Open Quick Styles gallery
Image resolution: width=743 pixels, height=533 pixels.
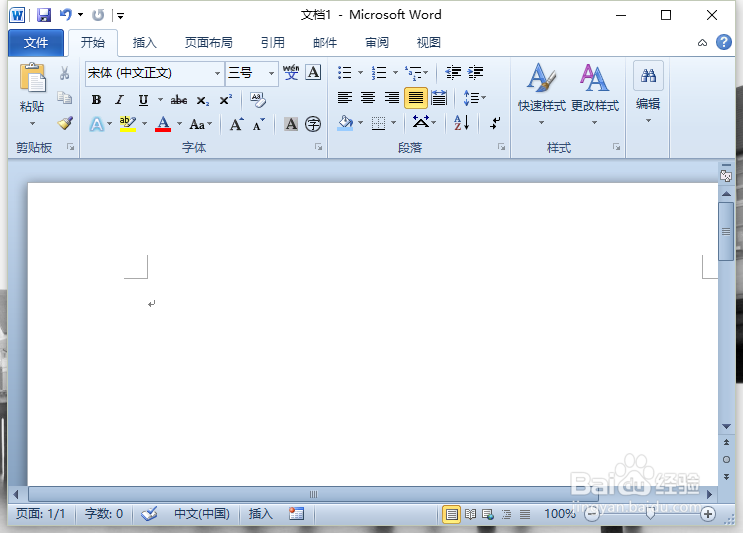tap(542, 94)
